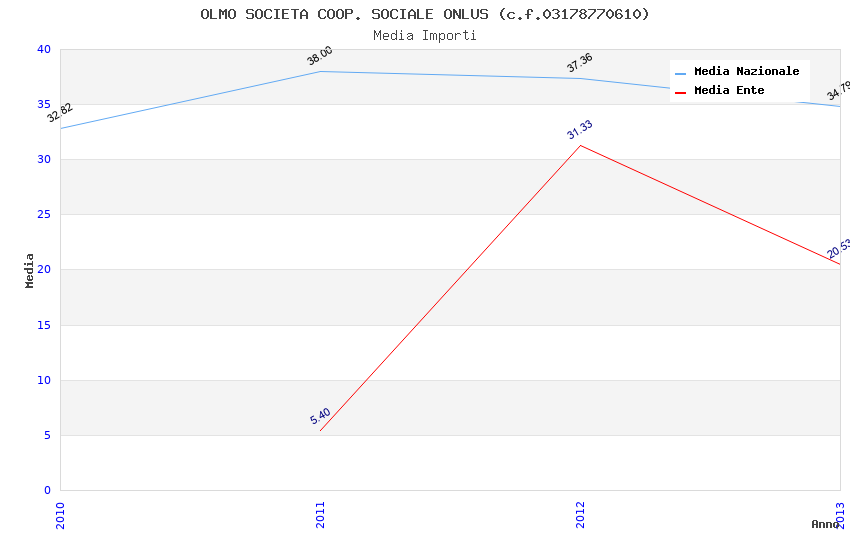This screenshot has width=850, height=550.
Task: Select the 40 y-axis tick label
Action: (x=43, y=49)
